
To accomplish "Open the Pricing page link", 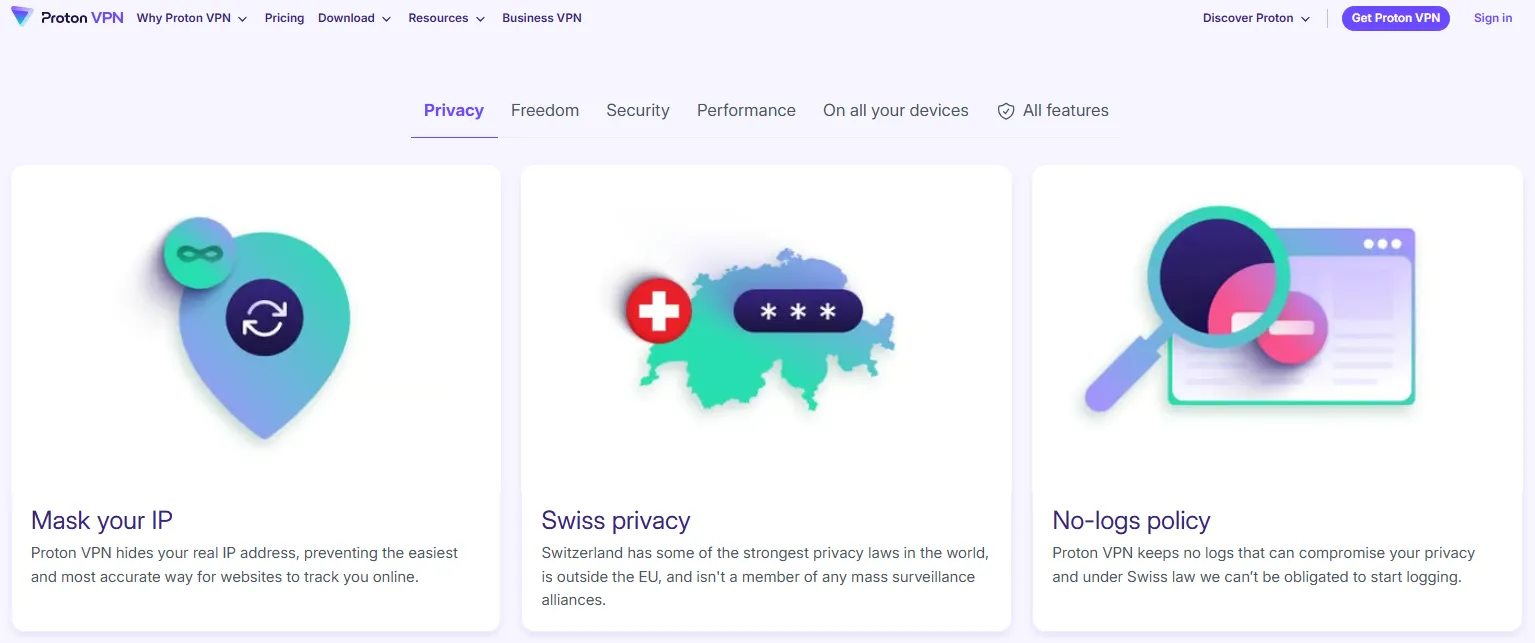I will coord(284,18).
